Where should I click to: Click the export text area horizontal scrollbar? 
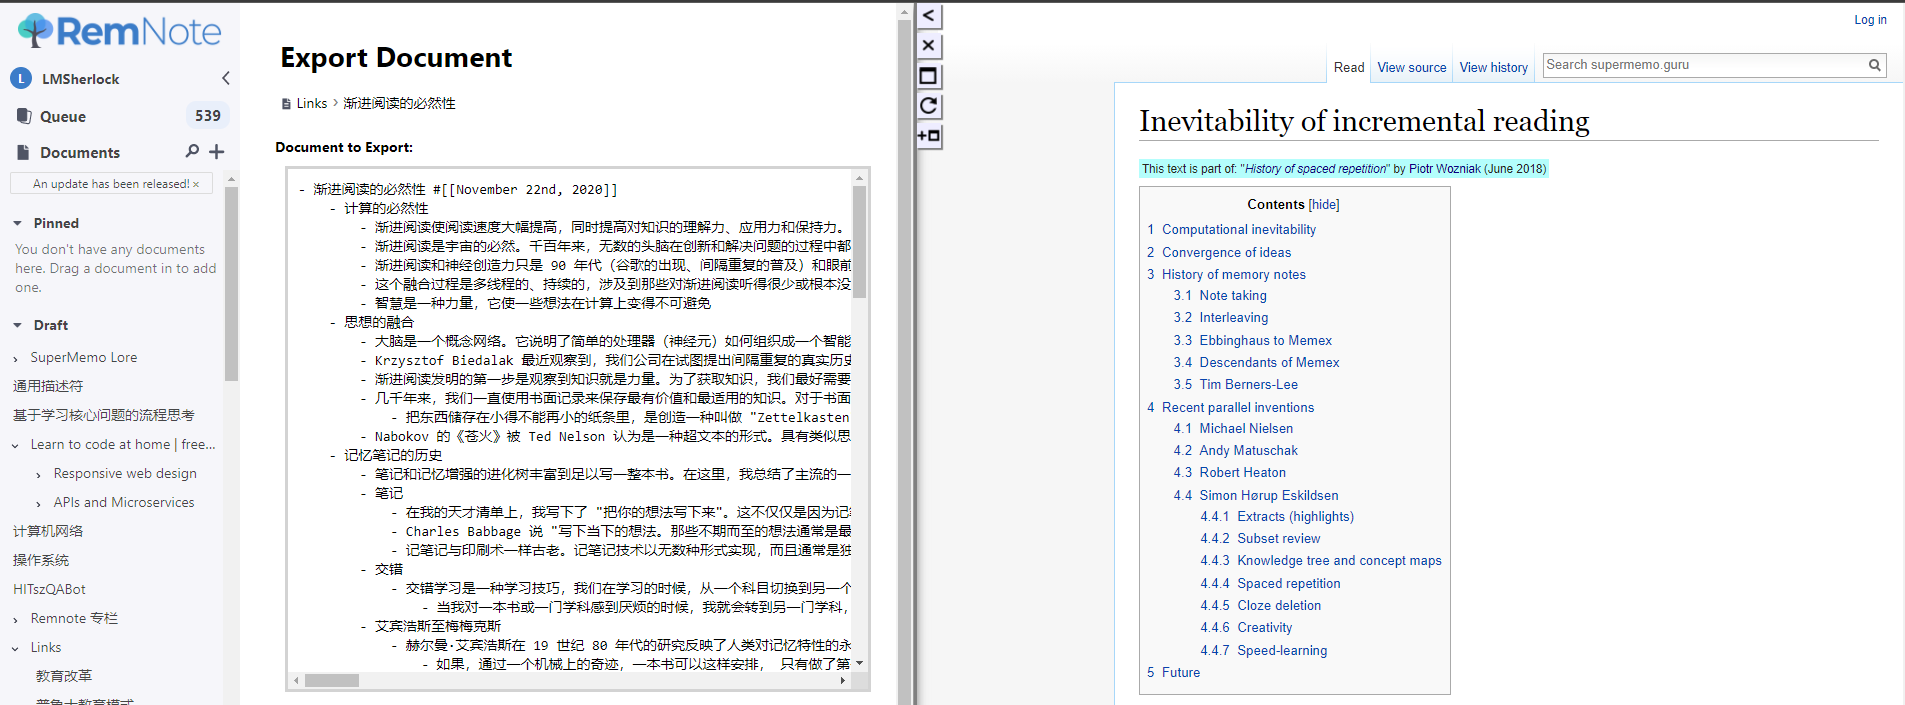click(x=332, y=680)
